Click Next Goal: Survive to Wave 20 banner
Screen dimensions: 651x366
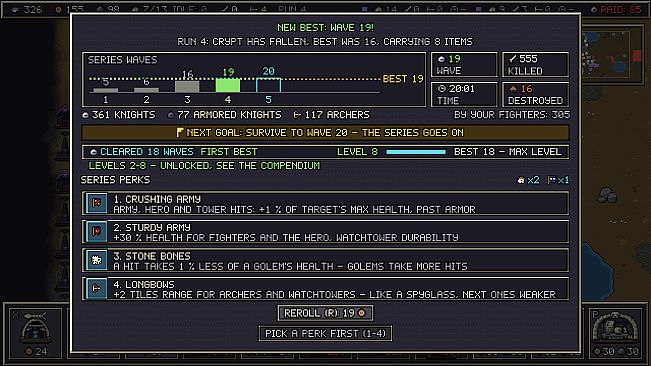[326, 133]
